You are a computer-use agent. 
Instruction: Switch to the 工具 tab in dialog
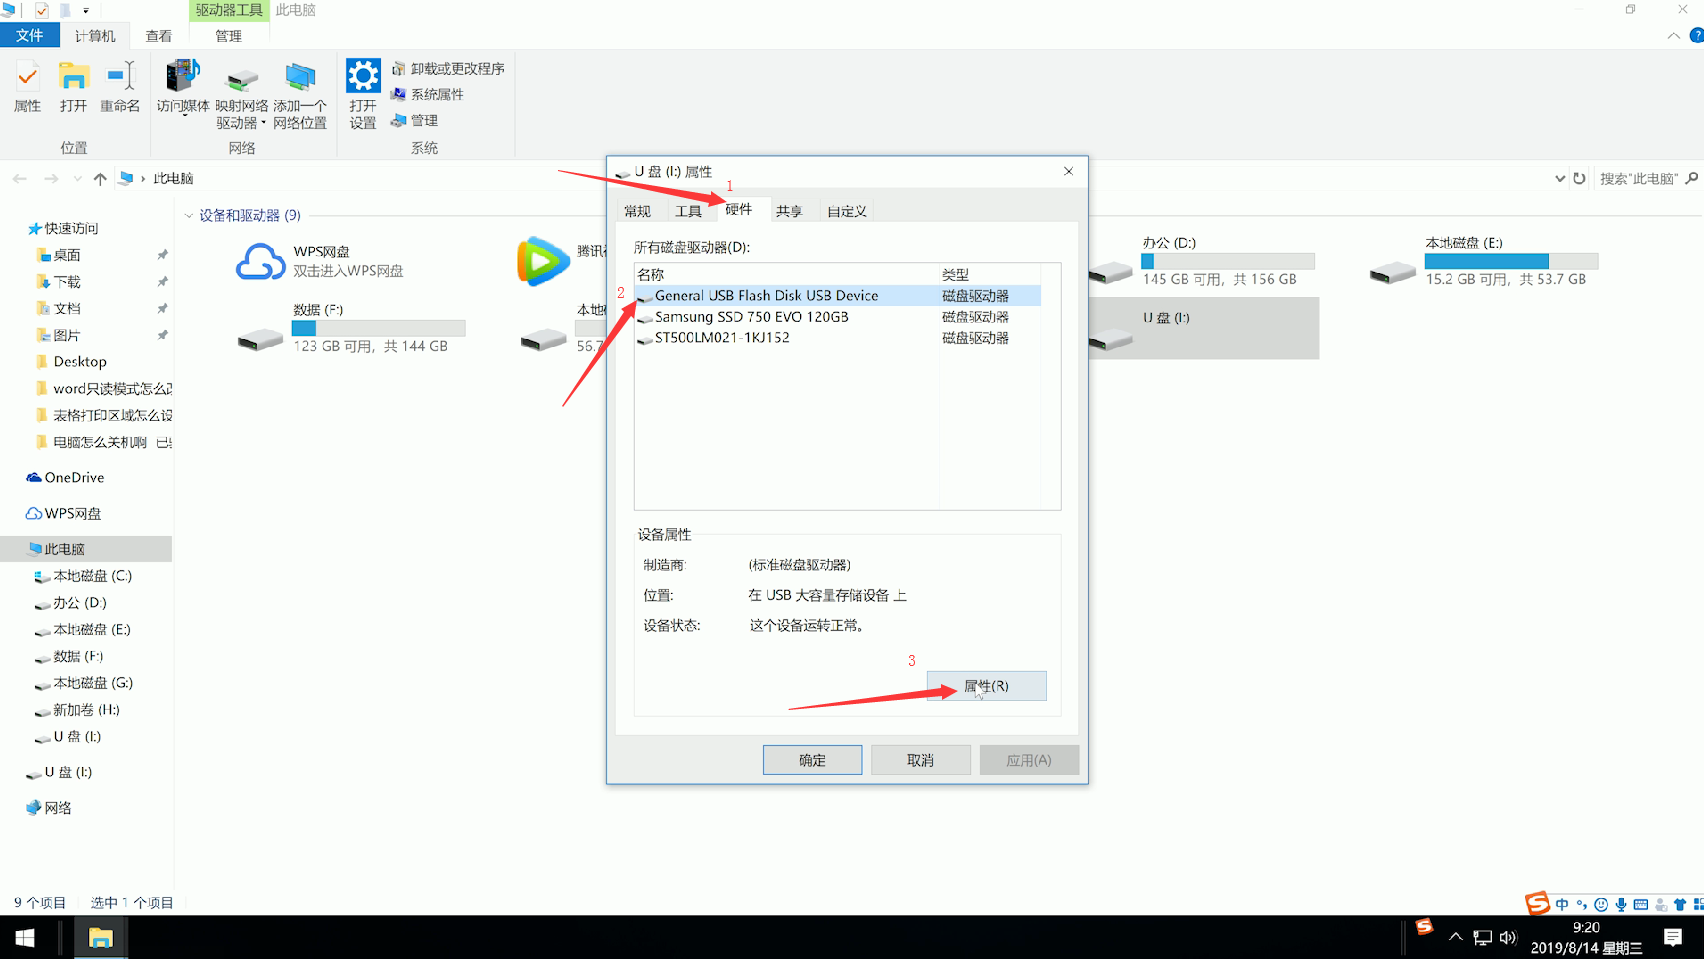688,211
